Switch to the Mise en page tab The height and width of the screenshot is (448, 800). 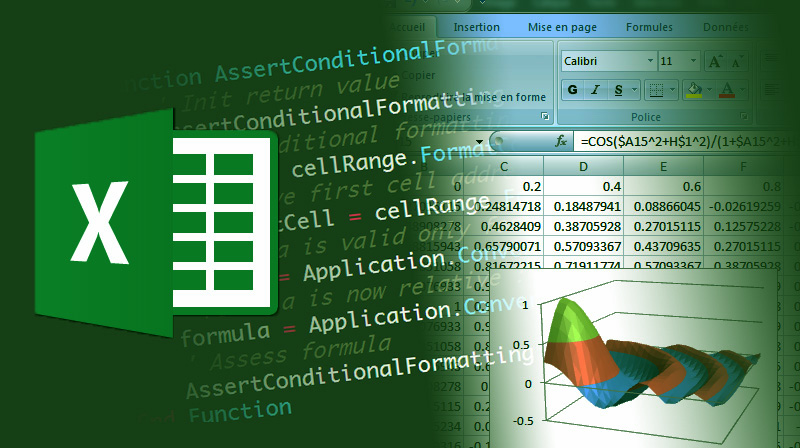562,27
